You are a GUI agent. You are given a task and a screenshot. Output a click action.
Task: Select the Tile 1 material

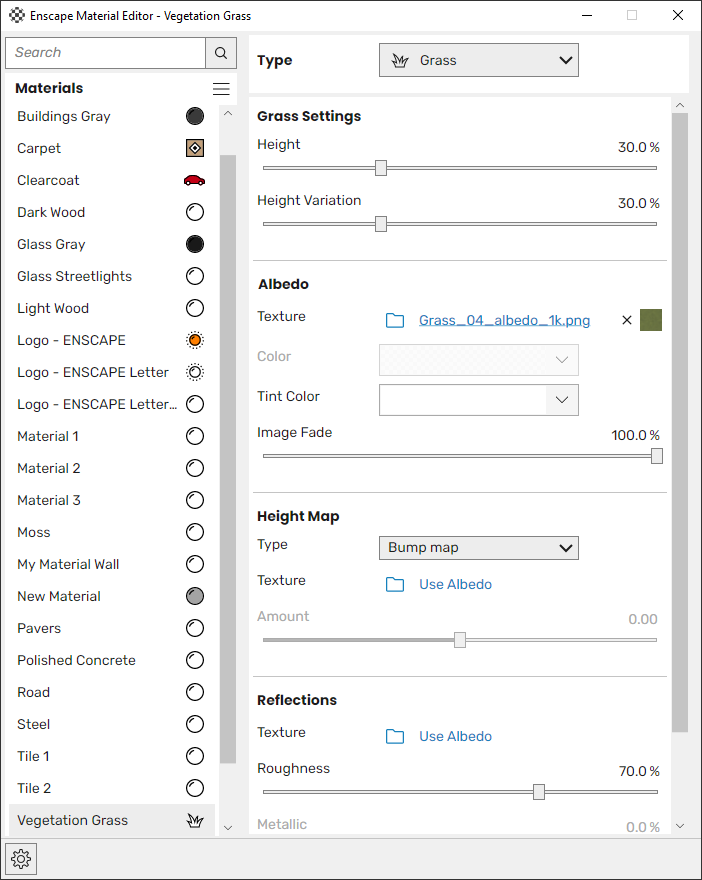click(112, 756)
